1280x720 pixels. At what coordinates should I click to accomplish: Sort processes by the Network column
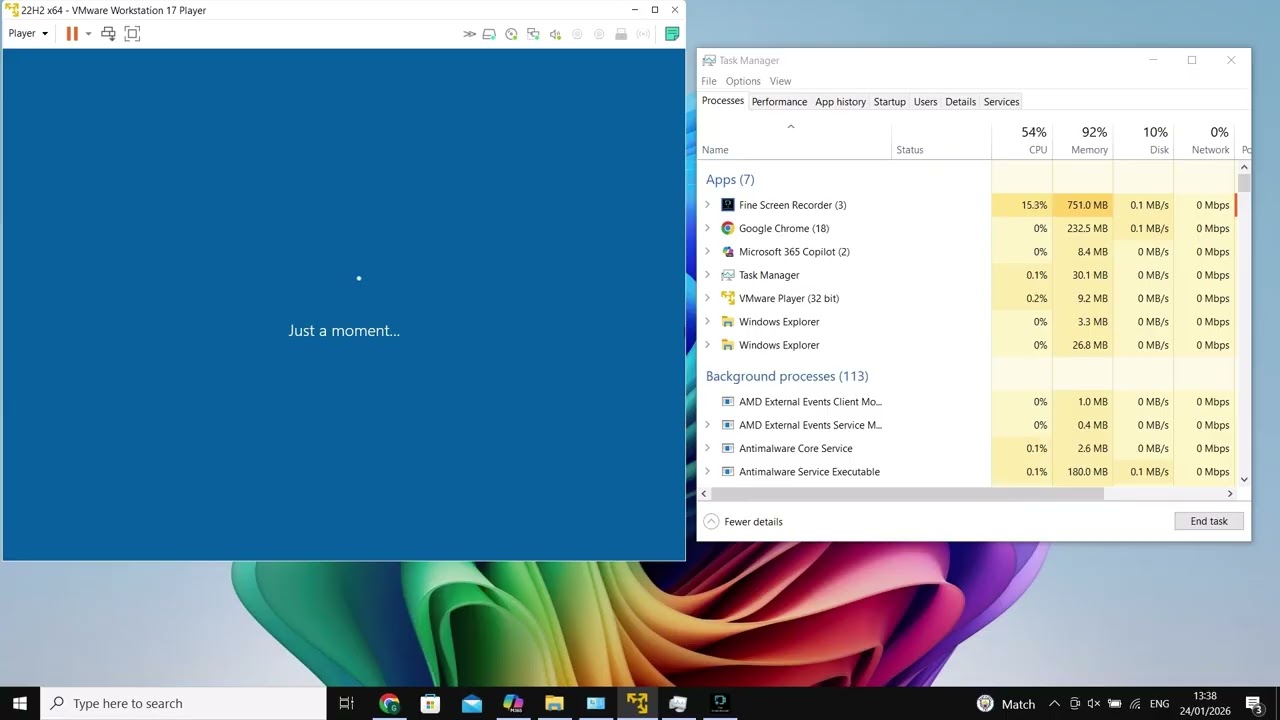1204,140
